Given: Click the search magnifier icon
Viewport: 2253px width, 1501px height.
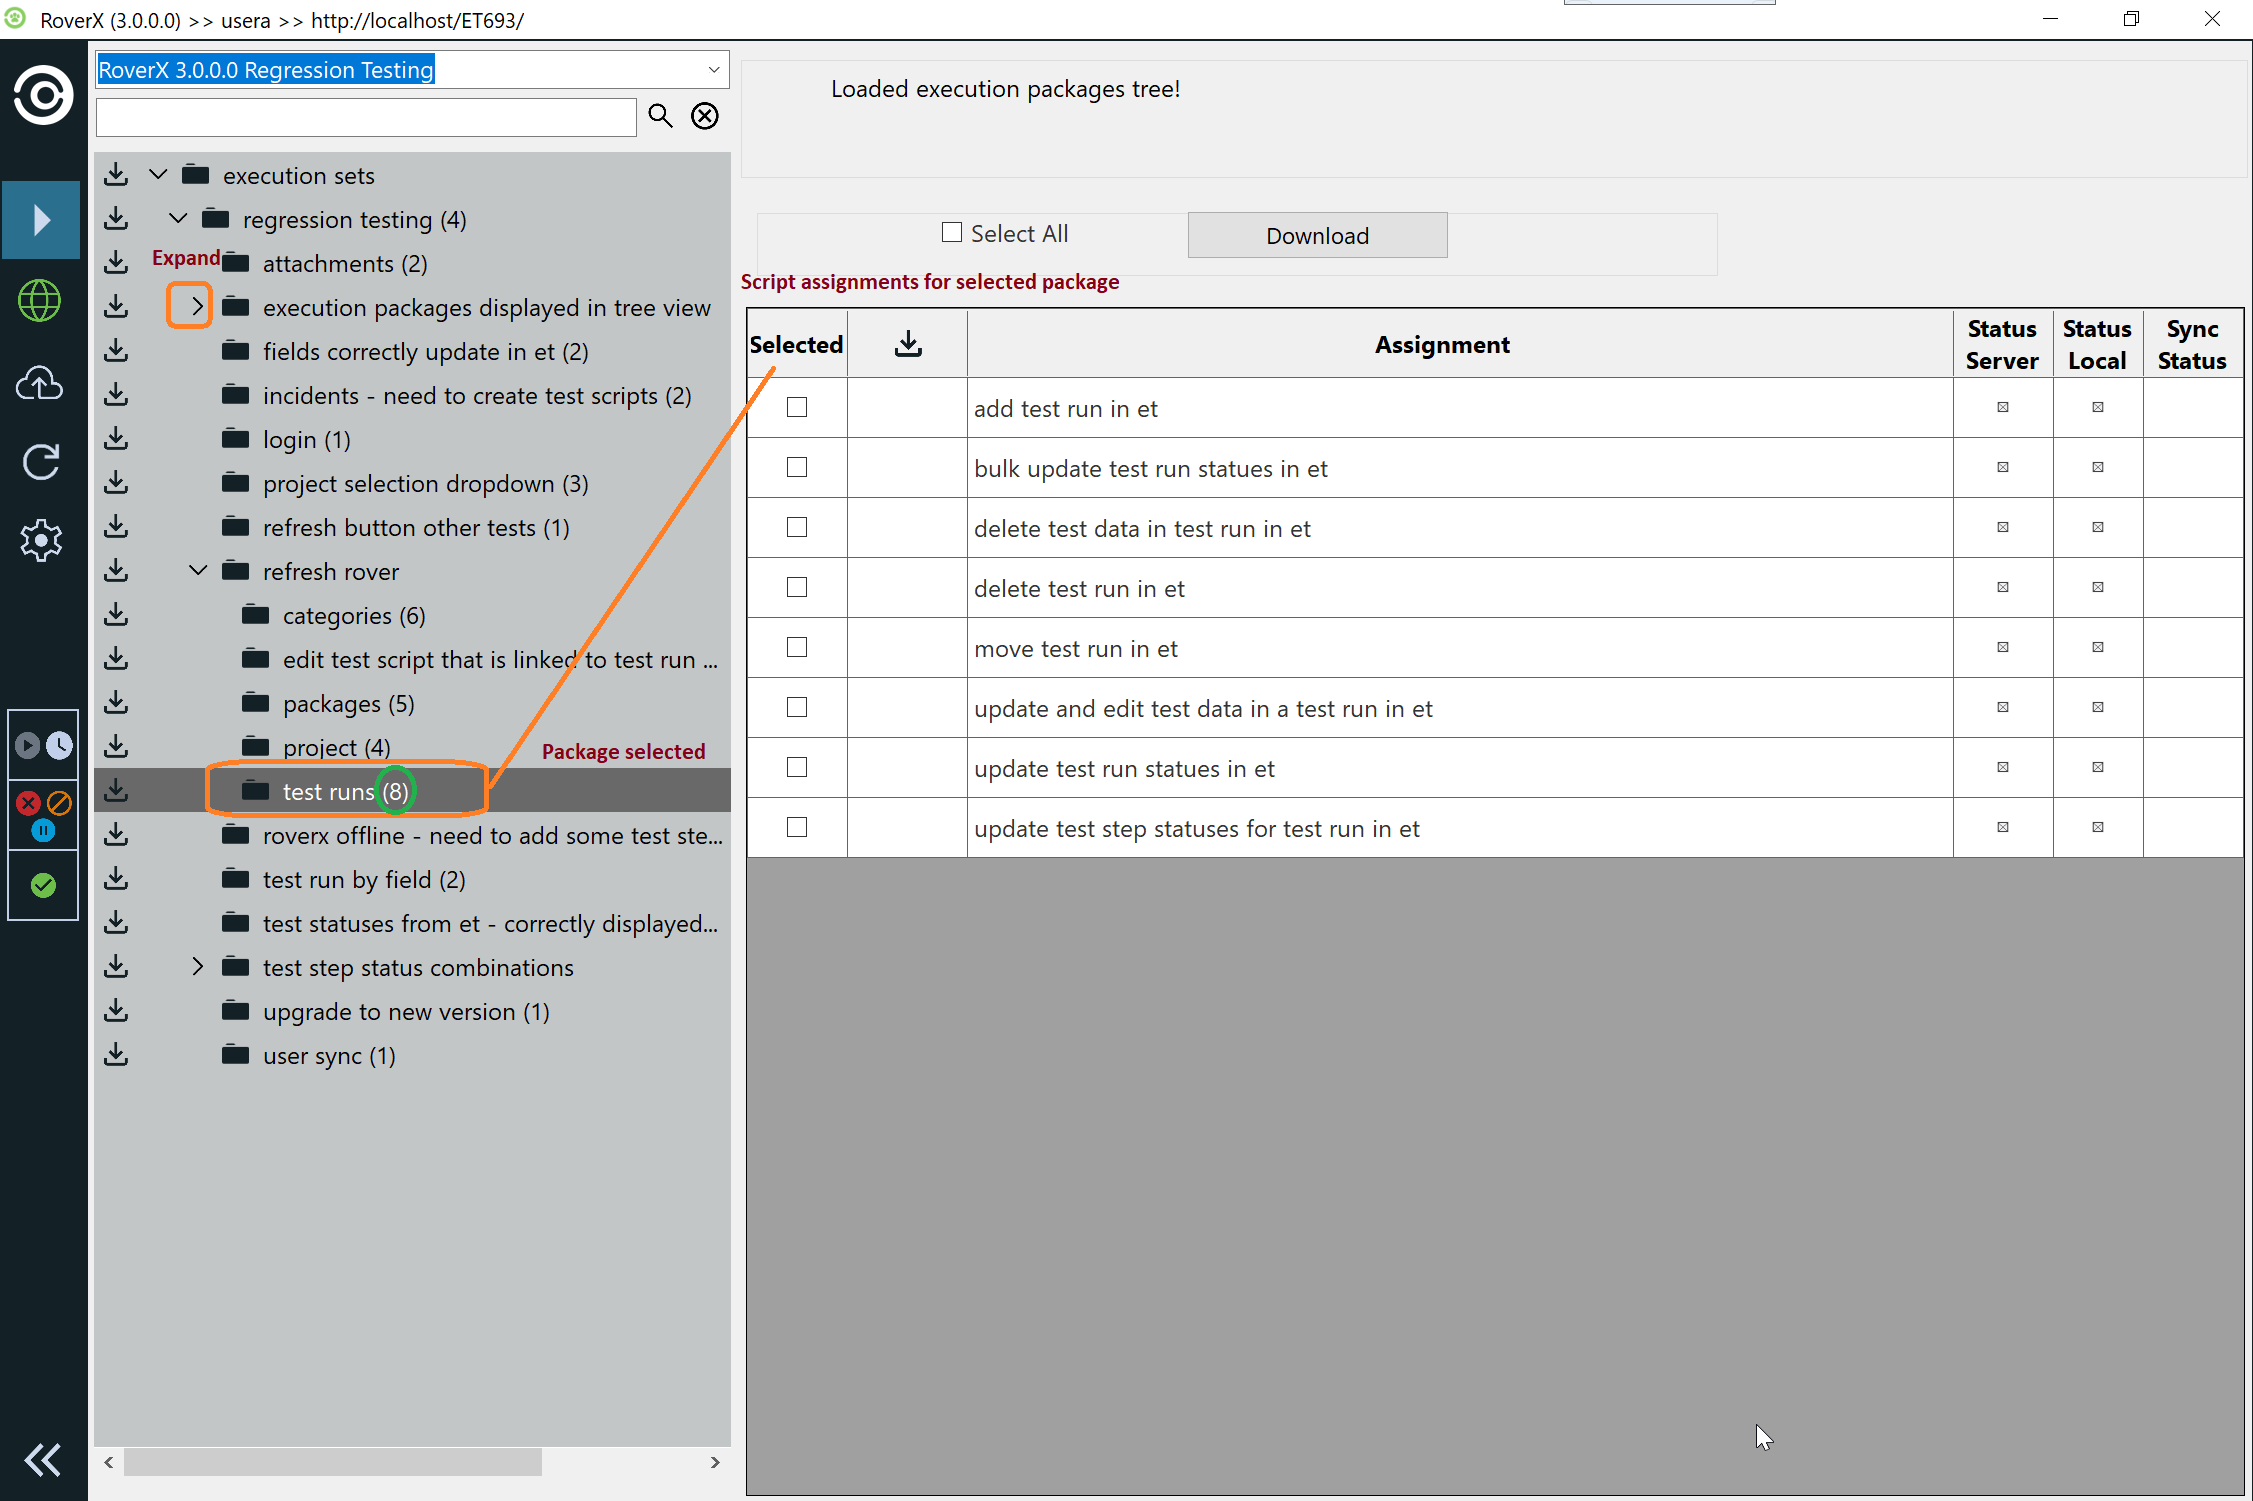Looking at the screenshot, I should point(660,116).
